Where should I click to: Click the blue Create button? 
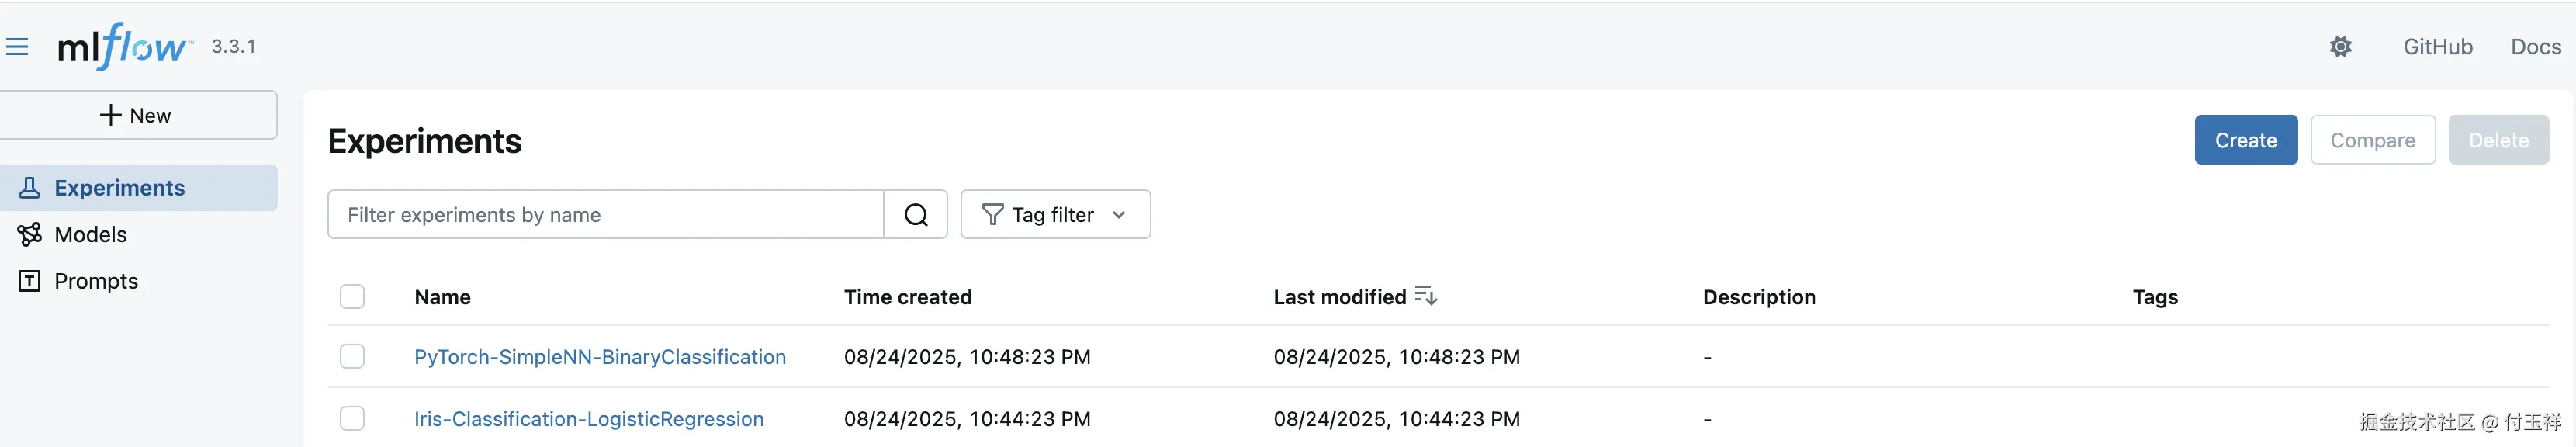pyautogui.click(x=2245, y=141)
